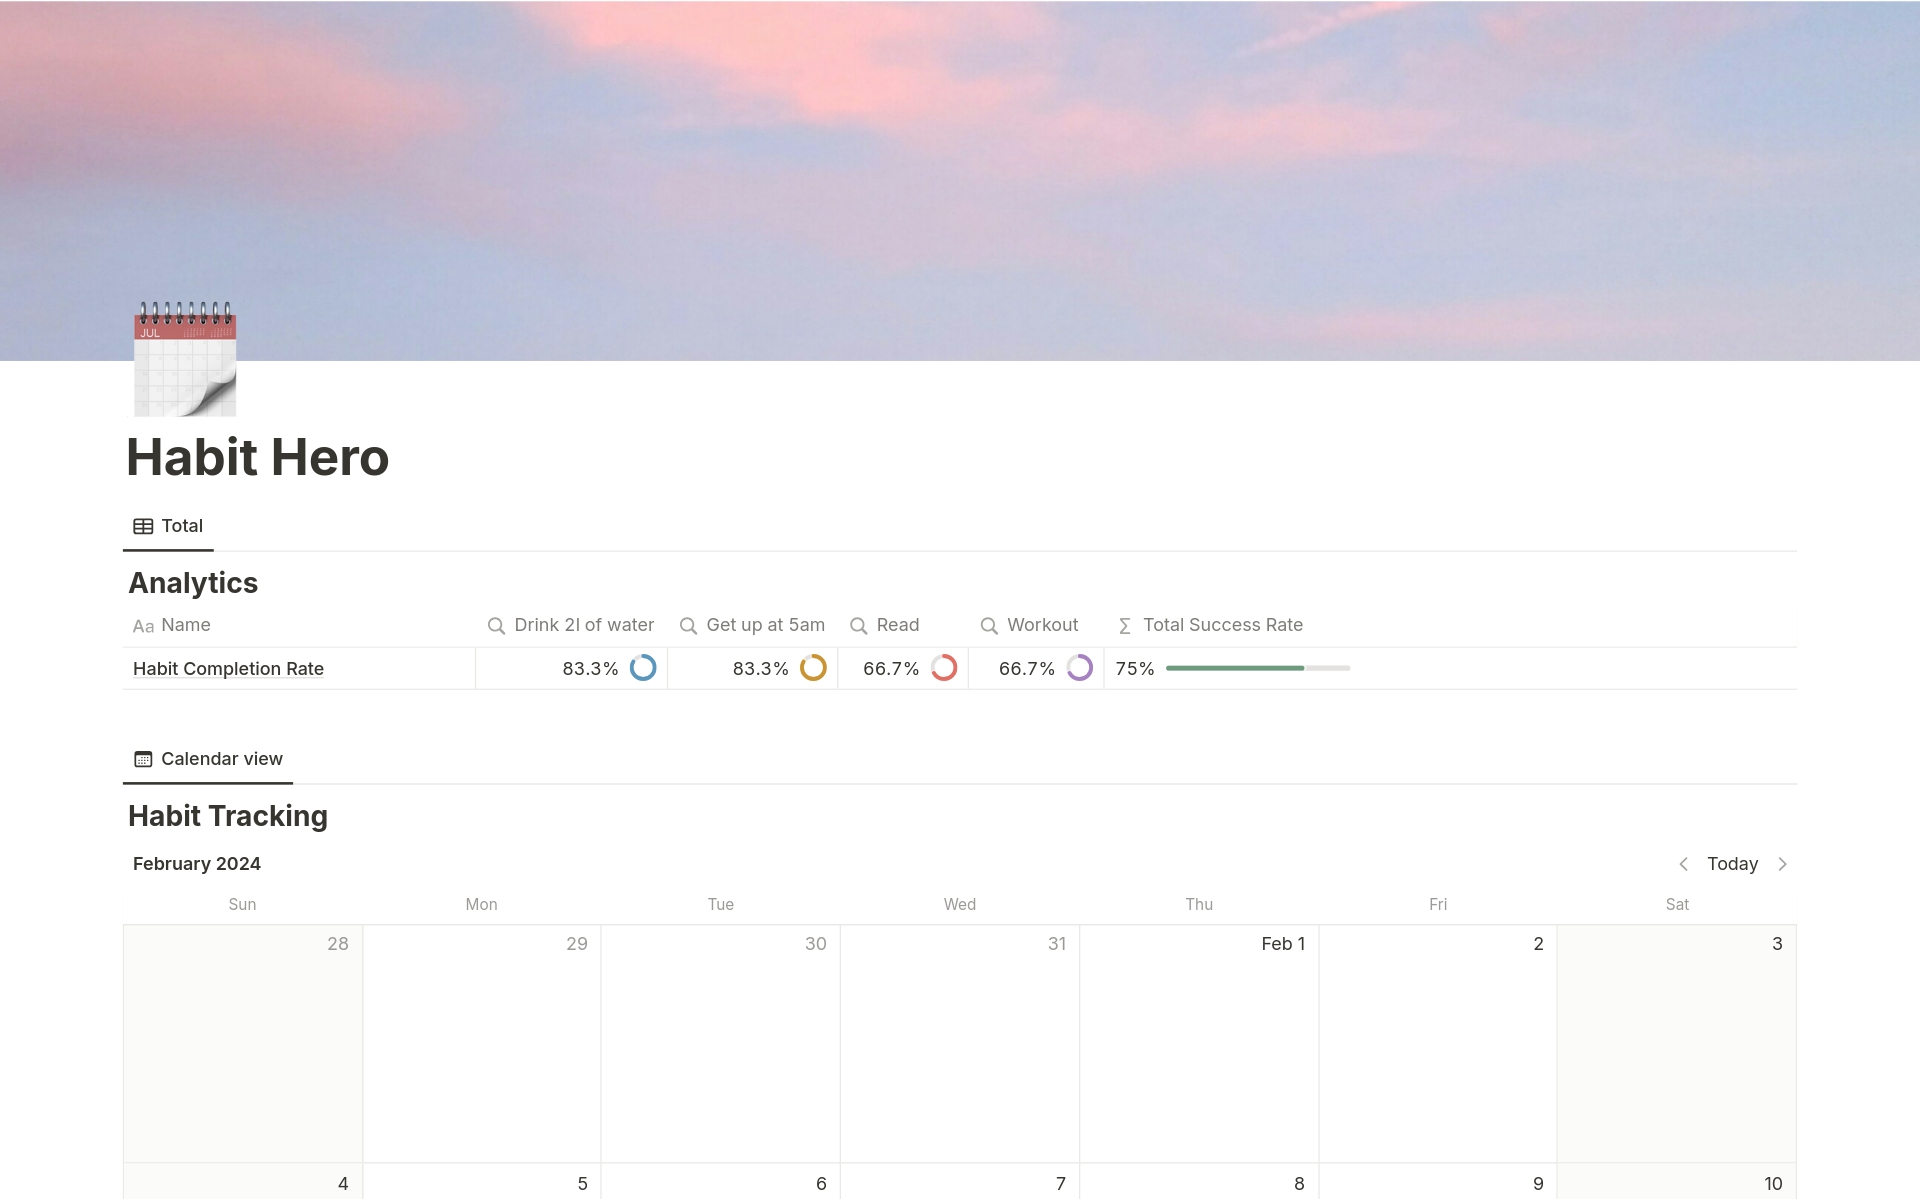Click the search icon next to Read
The width and height of the screenshot is (1920, 1199).
tap(859, 624)
